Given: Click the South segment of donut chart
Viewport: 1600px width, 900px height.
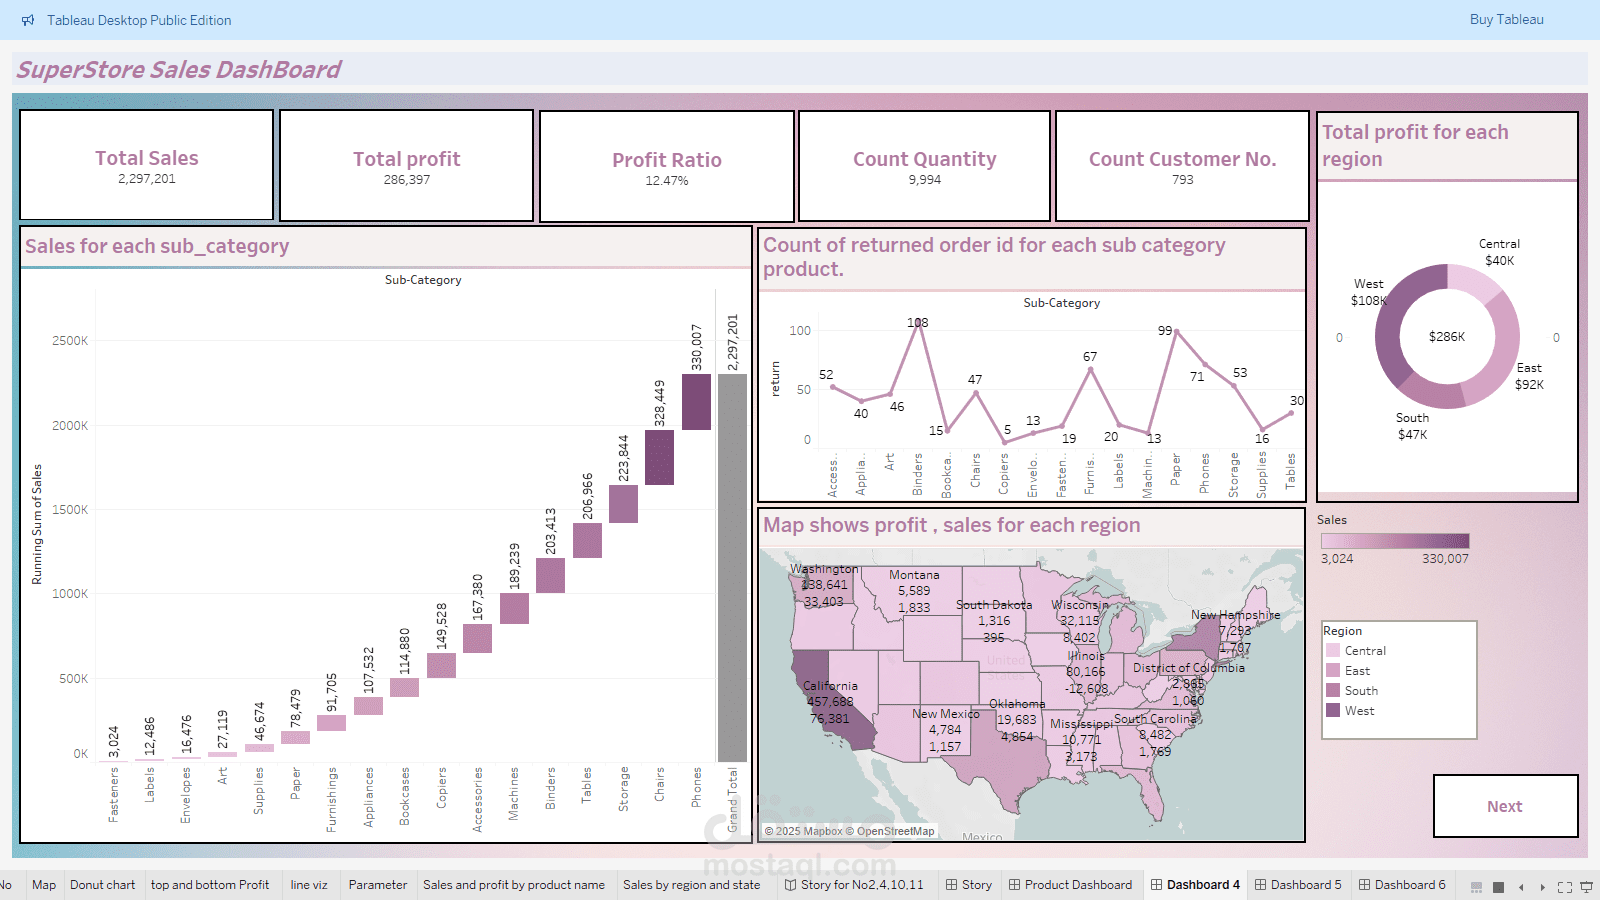Looking at the screenshot, I should (x=1432, y=395).
